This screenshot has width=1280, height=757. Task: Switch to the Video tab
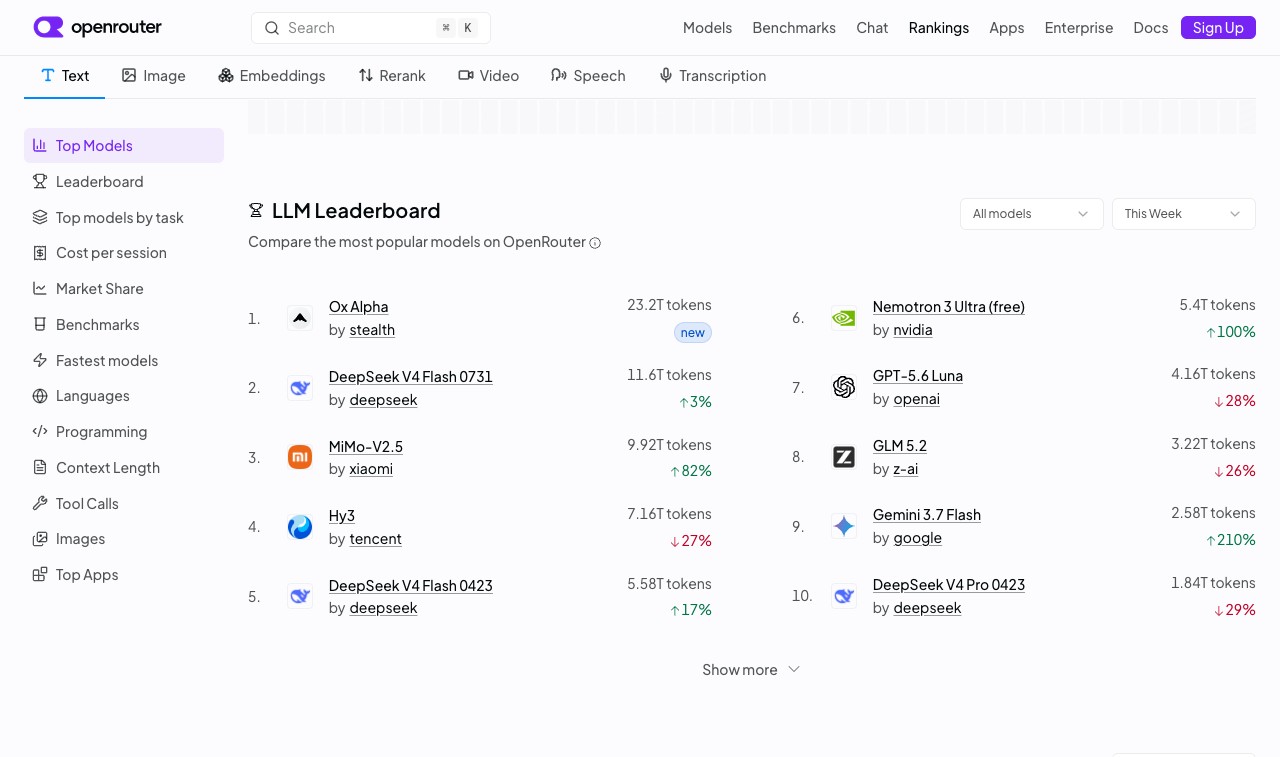[x=488, y=76]
